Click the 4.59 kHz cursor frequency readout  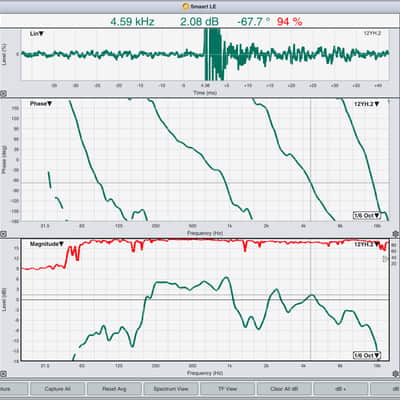(x=132, y=22)
